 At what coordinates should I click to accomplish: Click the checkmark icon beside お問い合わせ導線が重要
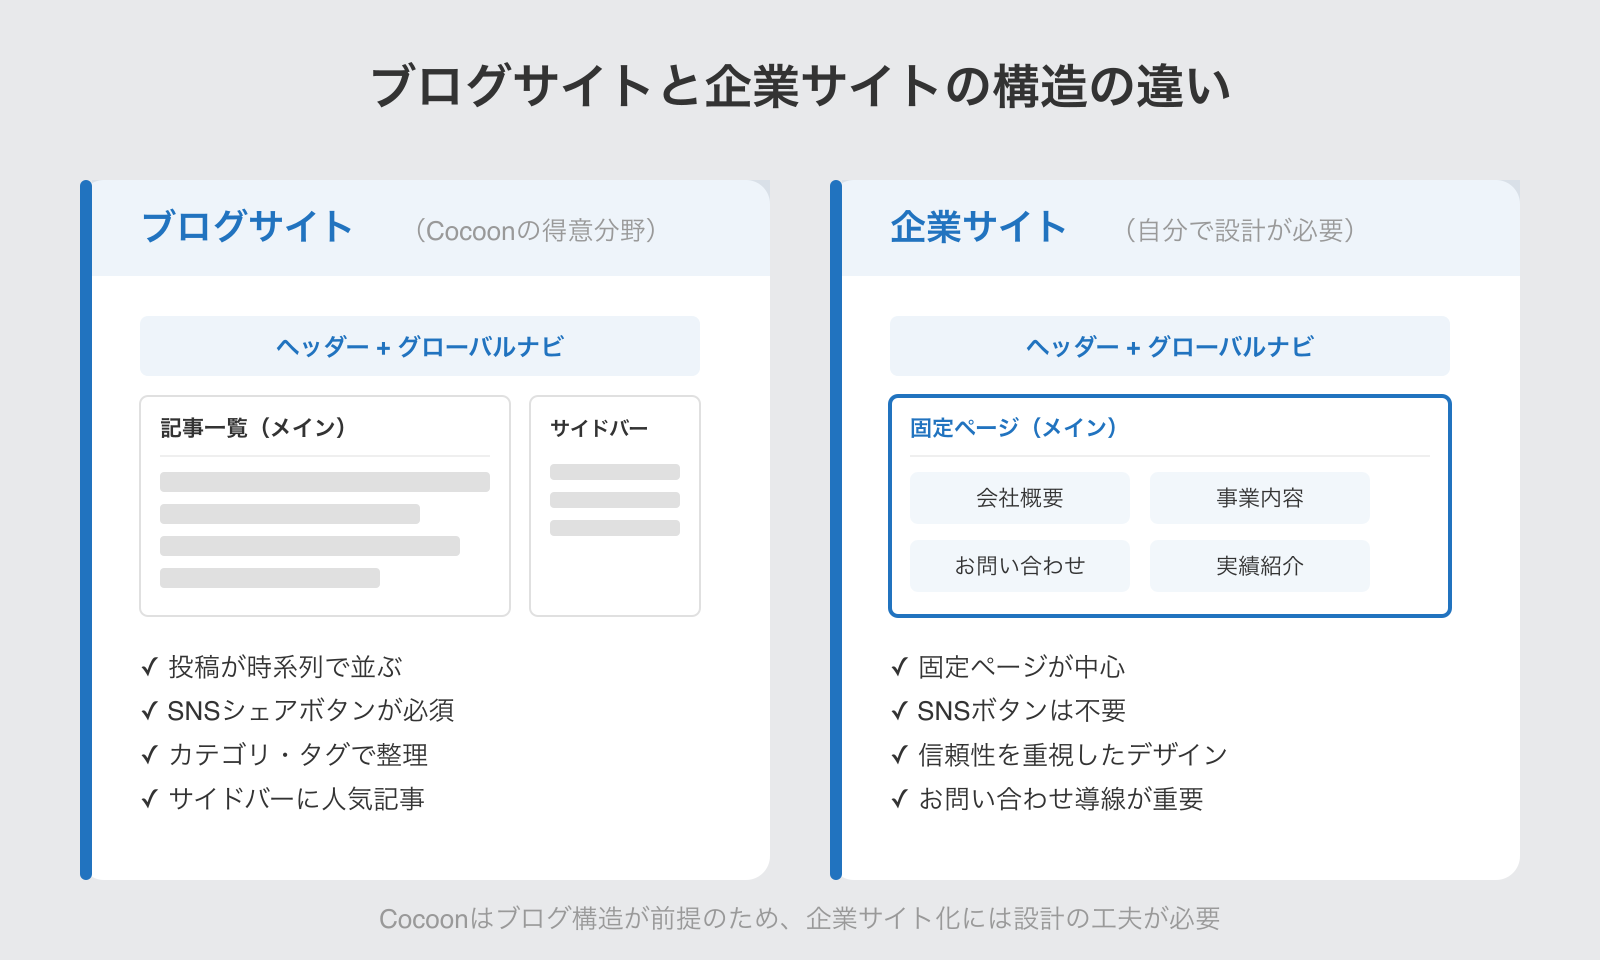point(897,799)
